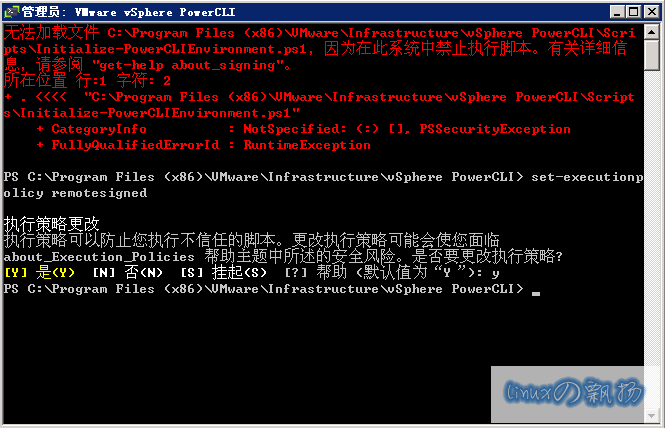This screenshot has height=428, width=665.
Task: Close the vSphere PowerCLI window
Action: pyautogui.click(x=652, y=12)
